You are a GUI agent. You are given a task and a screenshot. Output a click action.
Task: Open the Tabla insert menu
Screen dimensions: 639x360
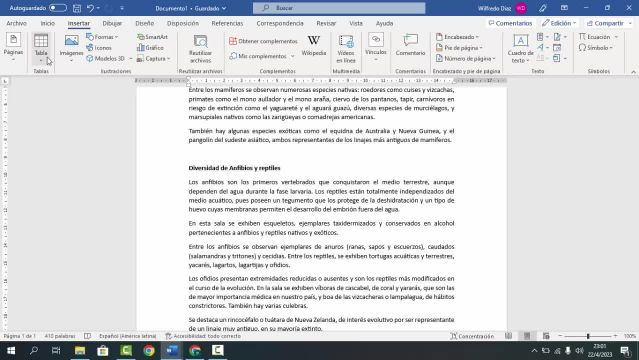pos(41,48)
